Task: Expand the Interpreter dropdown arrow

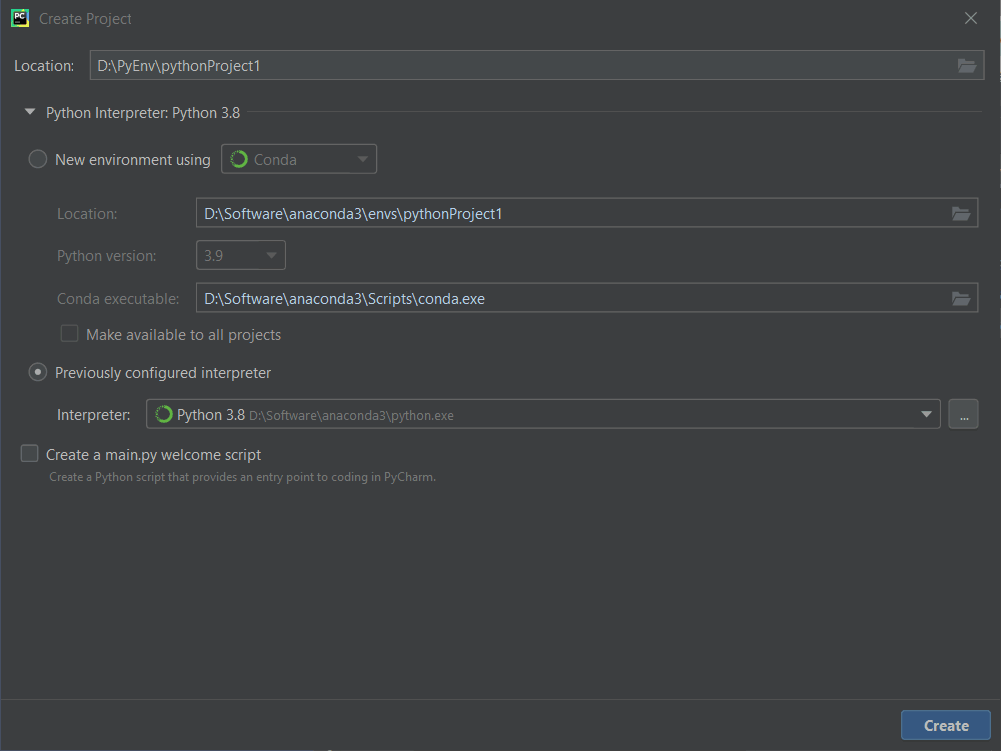Action: click(926, 414)
